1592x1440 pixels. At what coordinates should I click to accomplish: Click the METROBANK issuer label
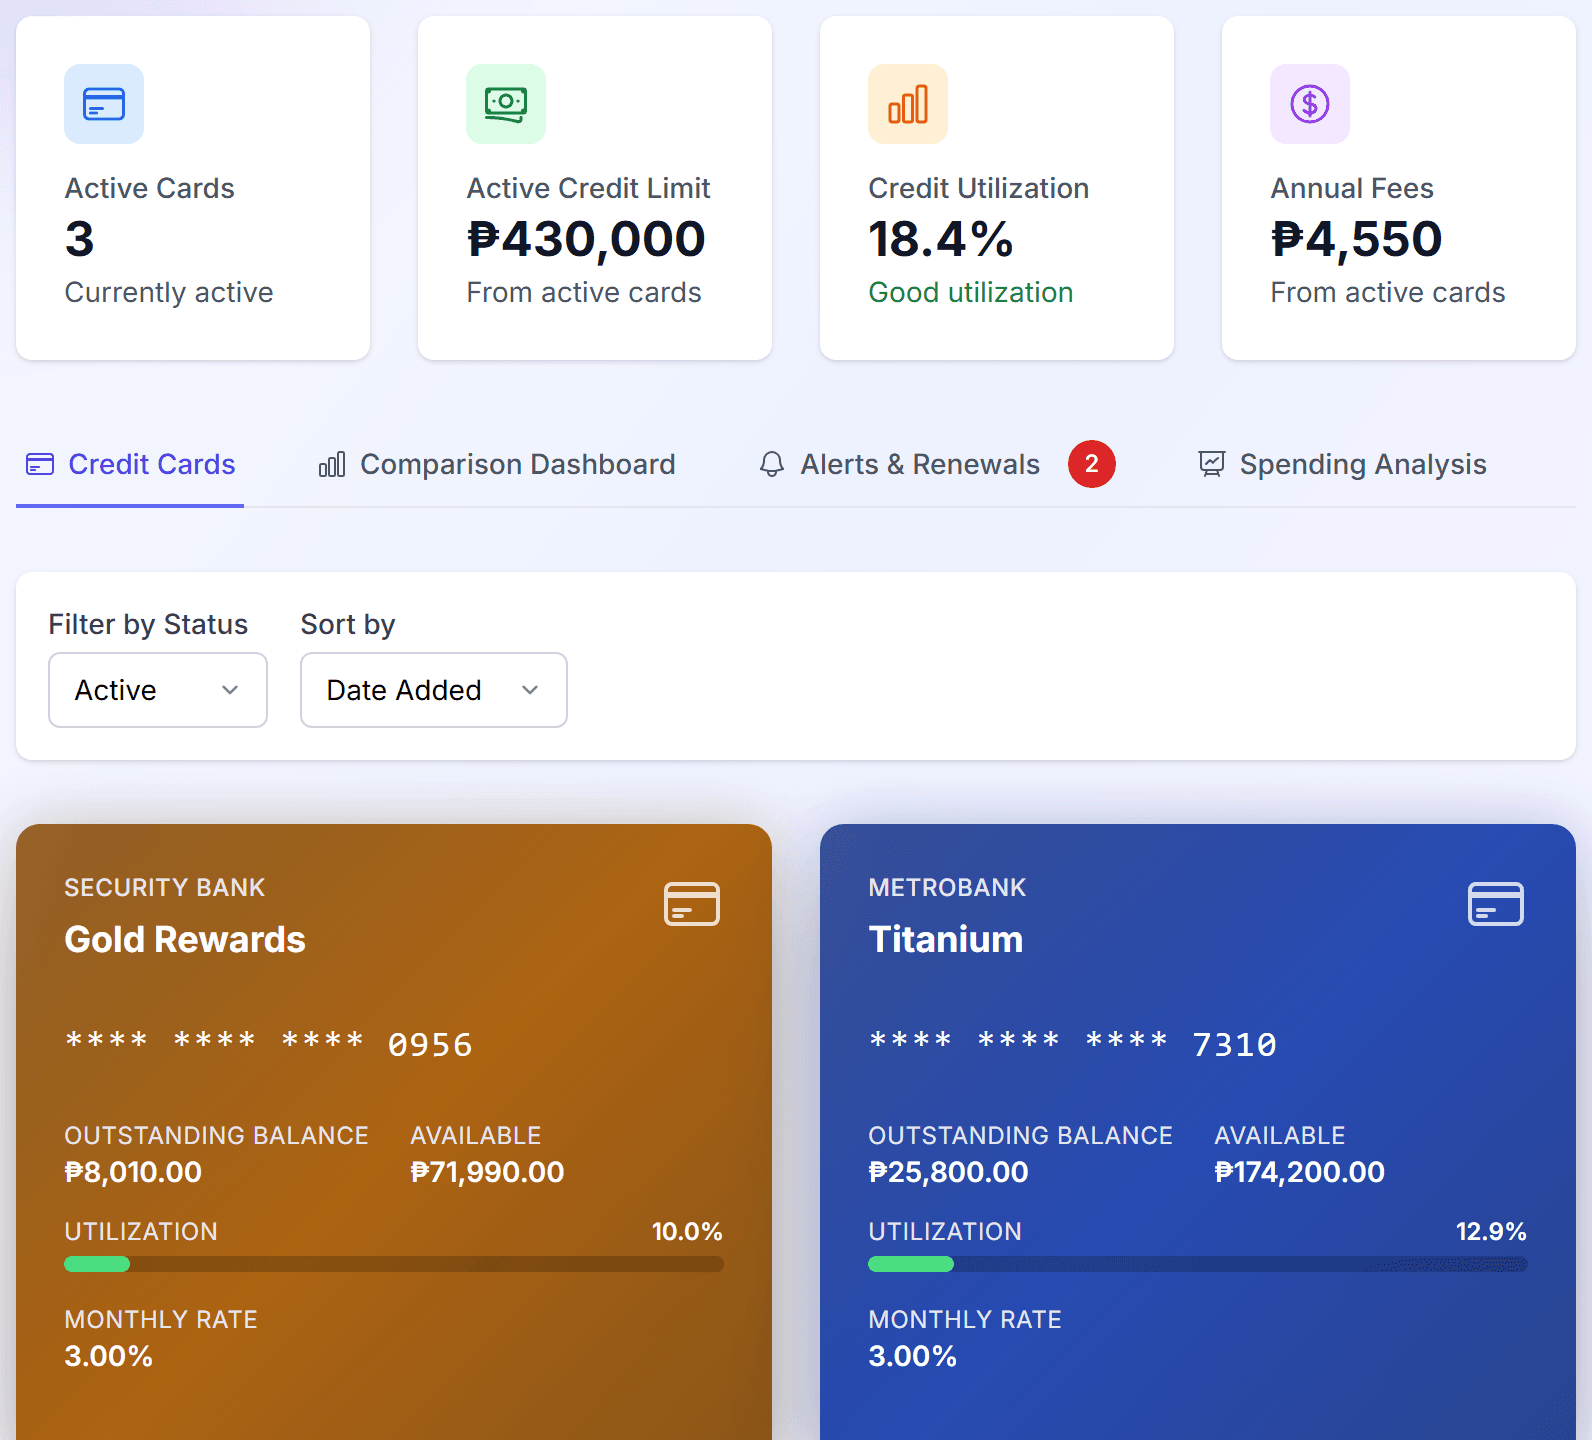pos(947,887)
